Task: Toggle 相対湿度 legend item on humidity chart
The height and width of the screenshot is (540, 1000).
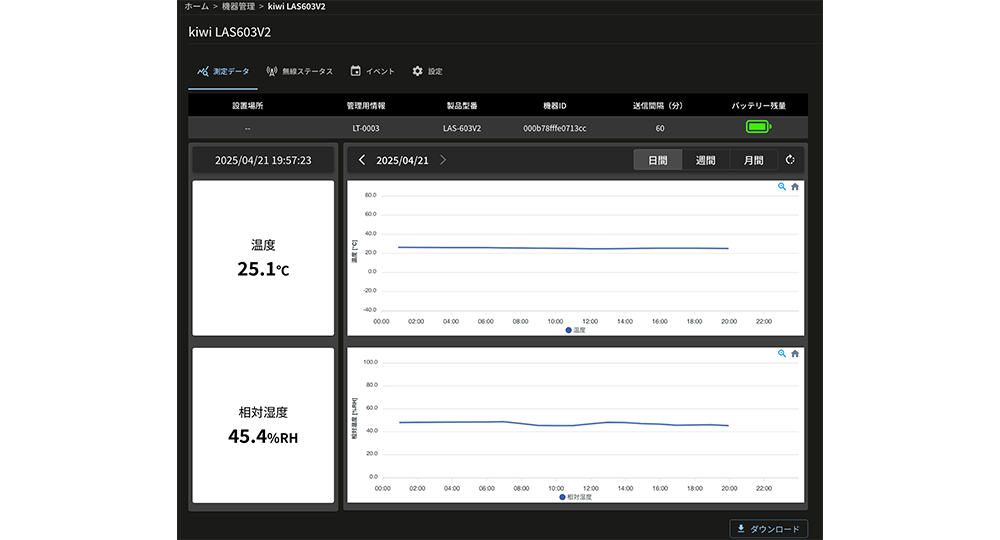Action: point(575,496)
